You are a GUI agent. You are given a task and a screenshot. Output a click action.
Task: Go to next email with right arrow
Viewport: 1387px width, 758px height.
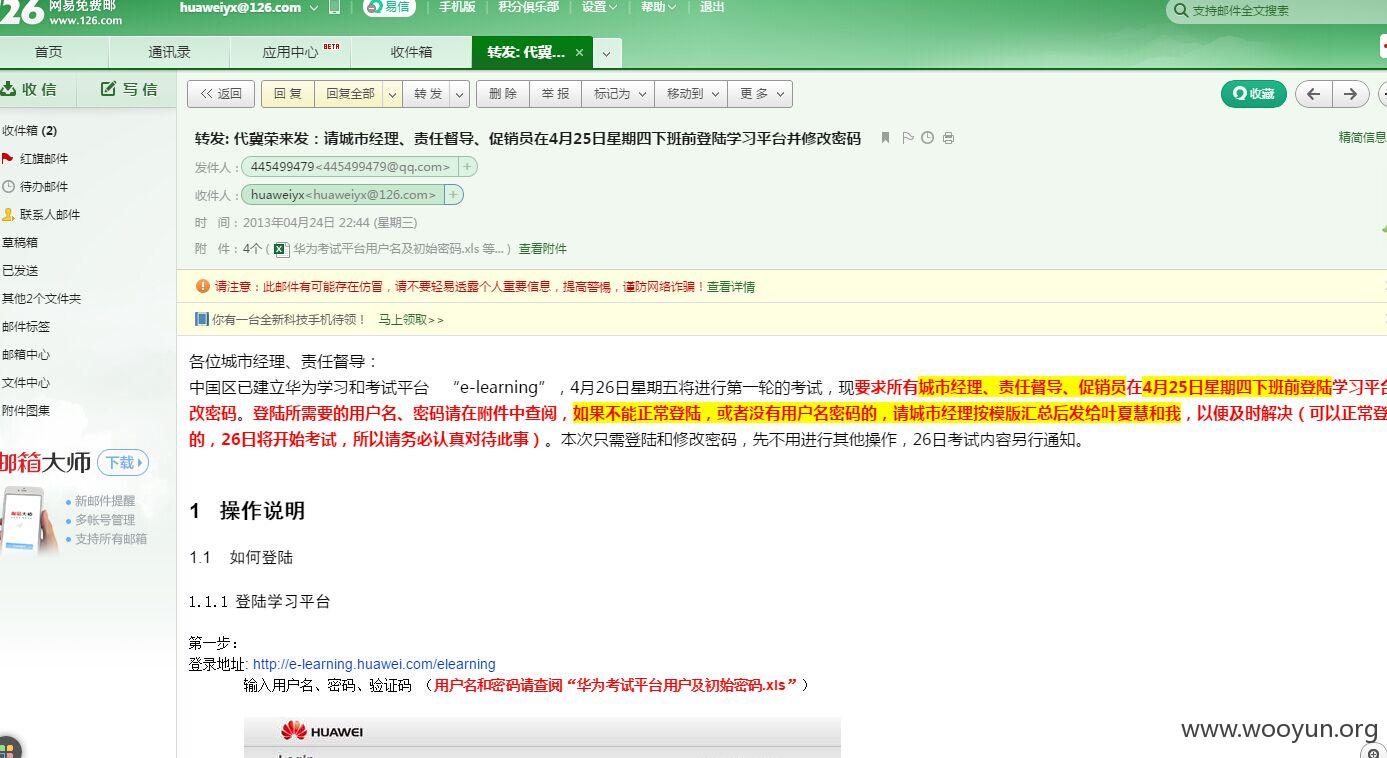1350,94
